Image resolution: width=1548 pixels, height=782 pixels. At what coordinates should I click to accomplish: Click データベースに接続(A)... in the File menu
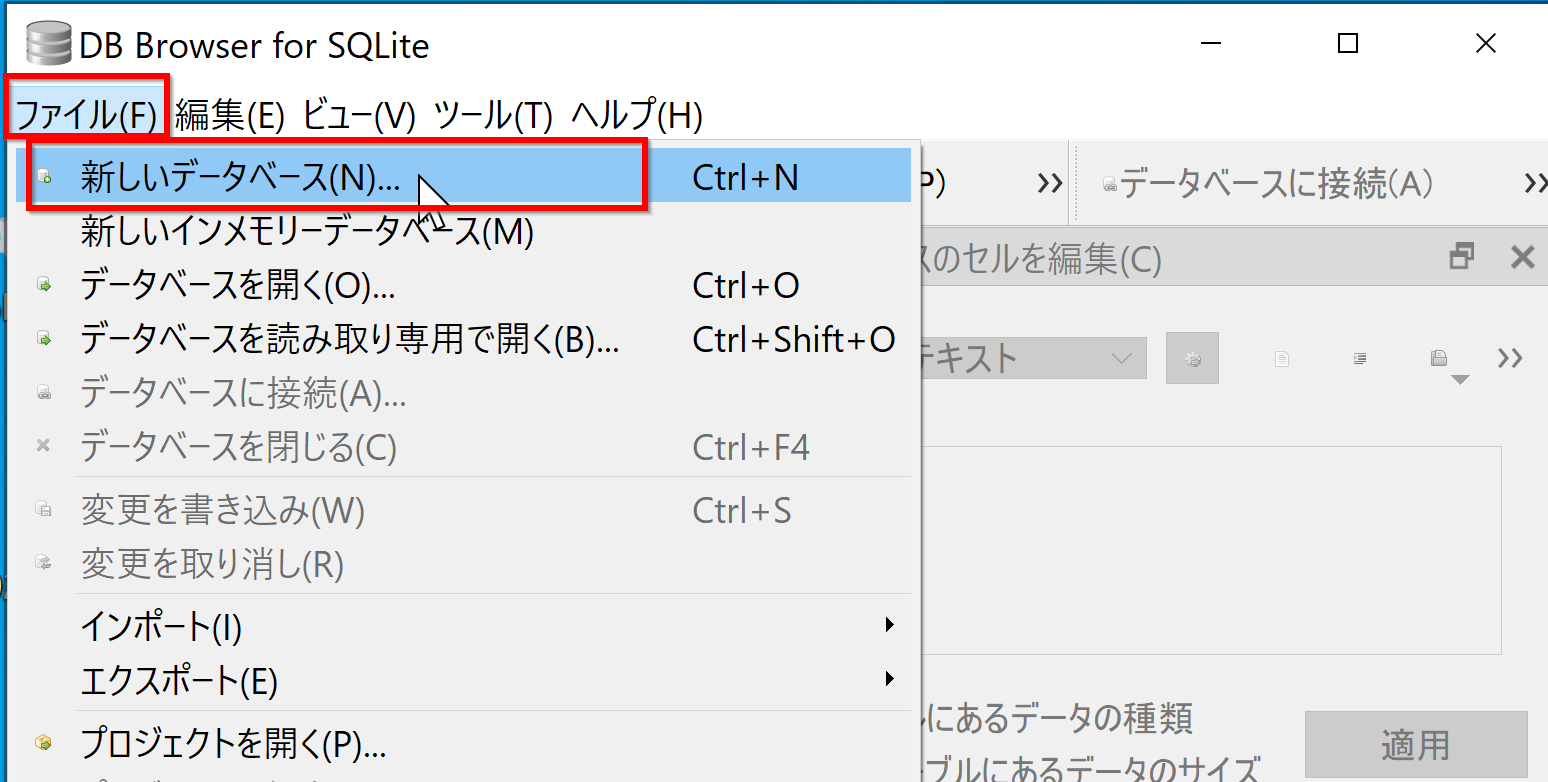[x=465, y=394]
